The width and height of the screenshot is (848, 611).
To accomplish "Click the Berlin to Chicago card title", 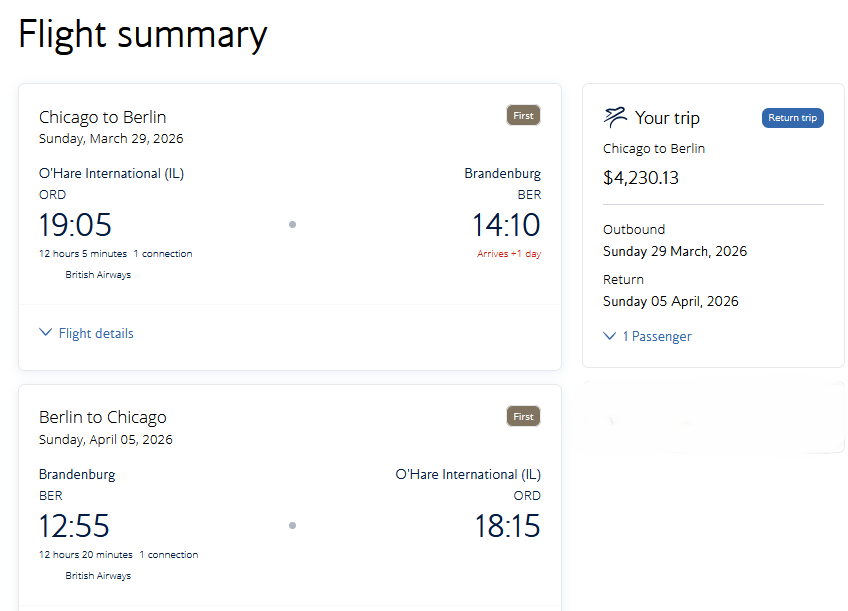I will (x=103, y=417).
